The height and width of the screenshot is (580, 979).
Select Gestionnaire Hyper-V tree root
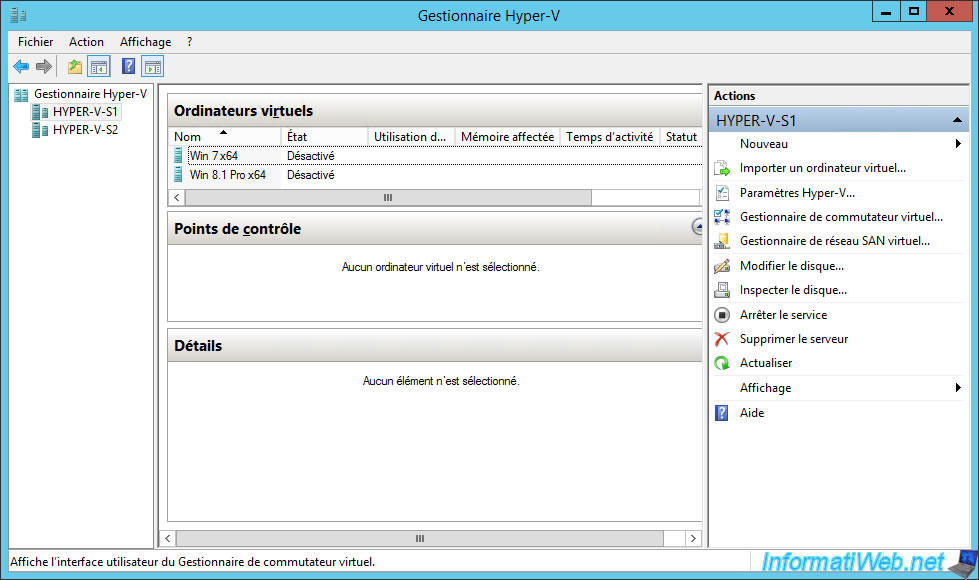point(91,94)
